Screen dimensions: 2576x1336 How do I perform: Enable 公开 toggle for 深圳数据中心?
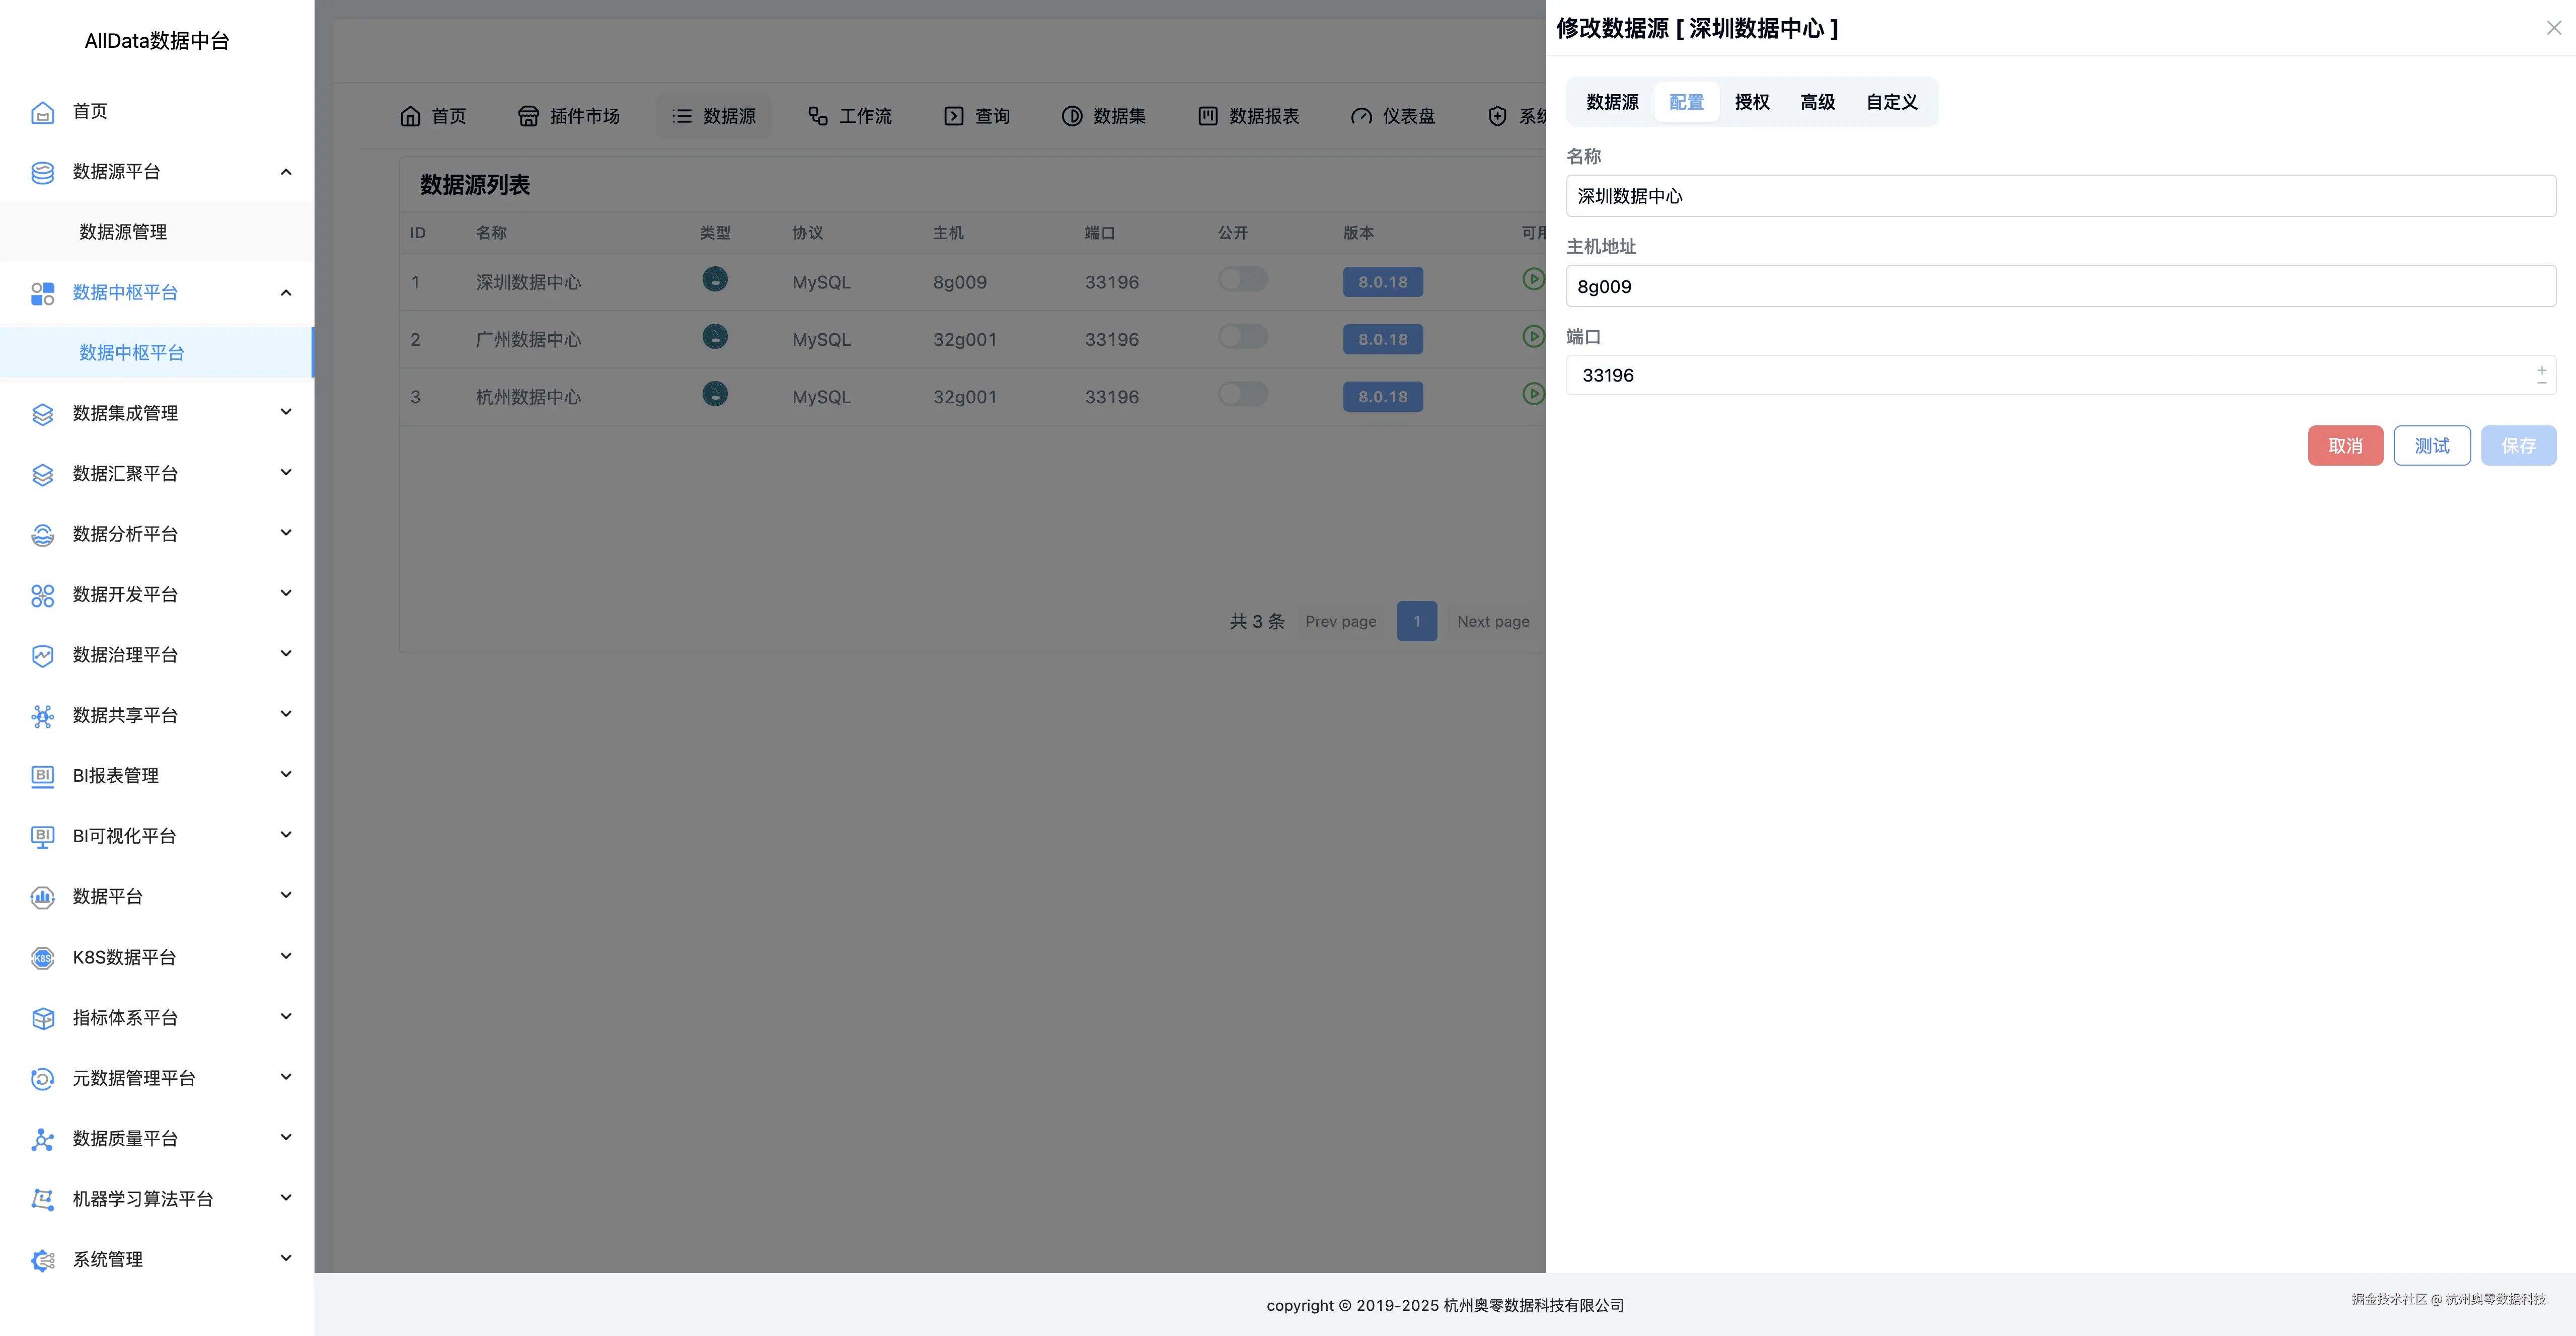tap(1242, 280)
